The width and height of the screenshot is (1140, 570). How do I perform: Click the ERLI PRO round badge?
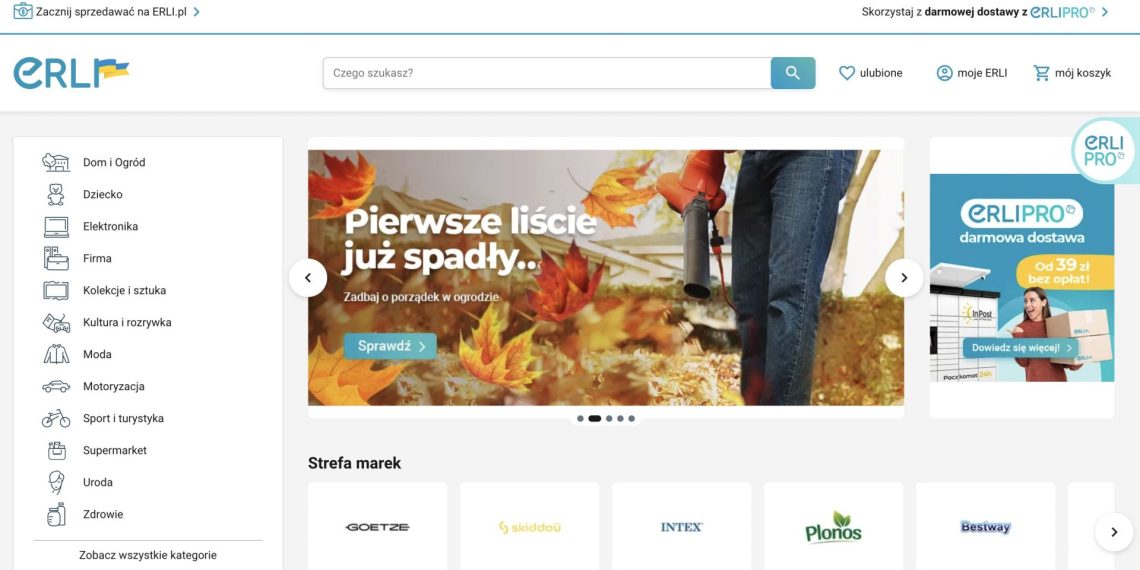pos(1104,151)
